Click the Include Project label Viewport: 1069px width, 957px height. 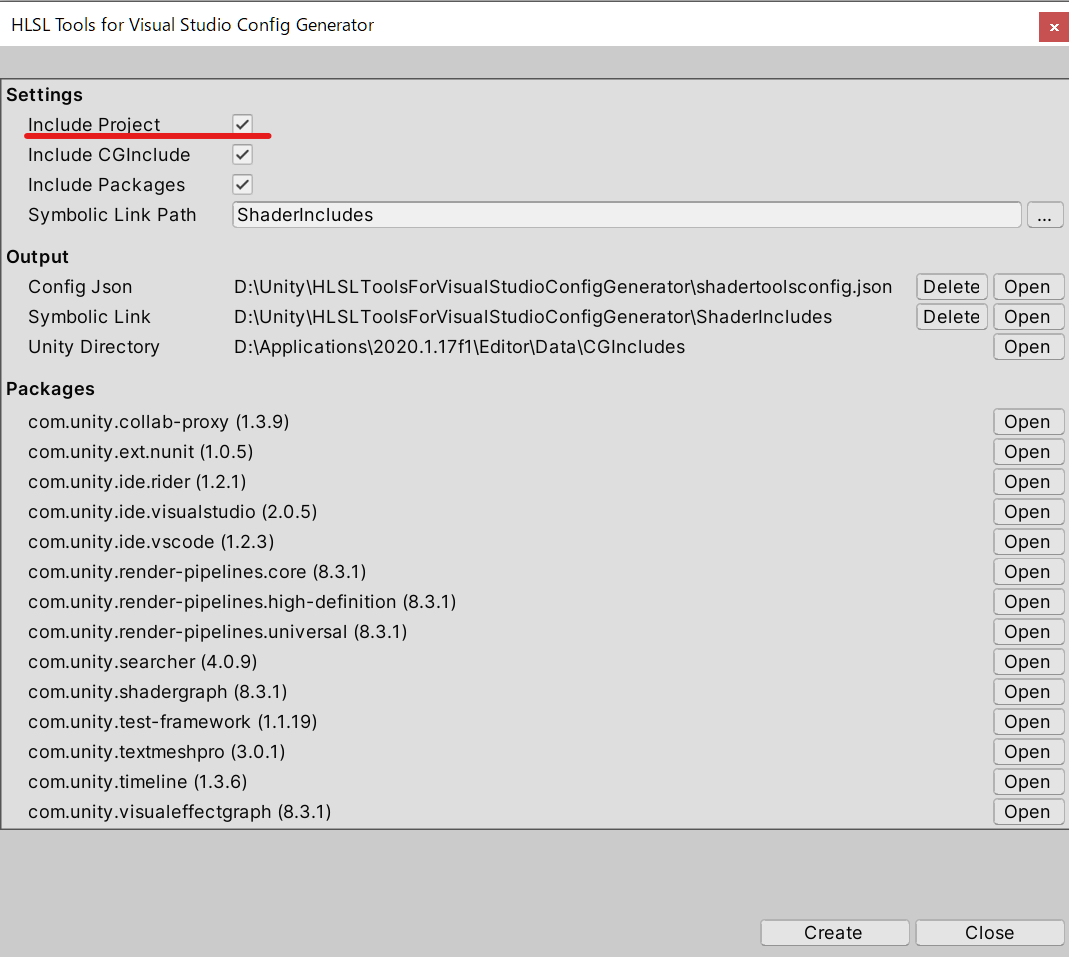click(94, 125)
